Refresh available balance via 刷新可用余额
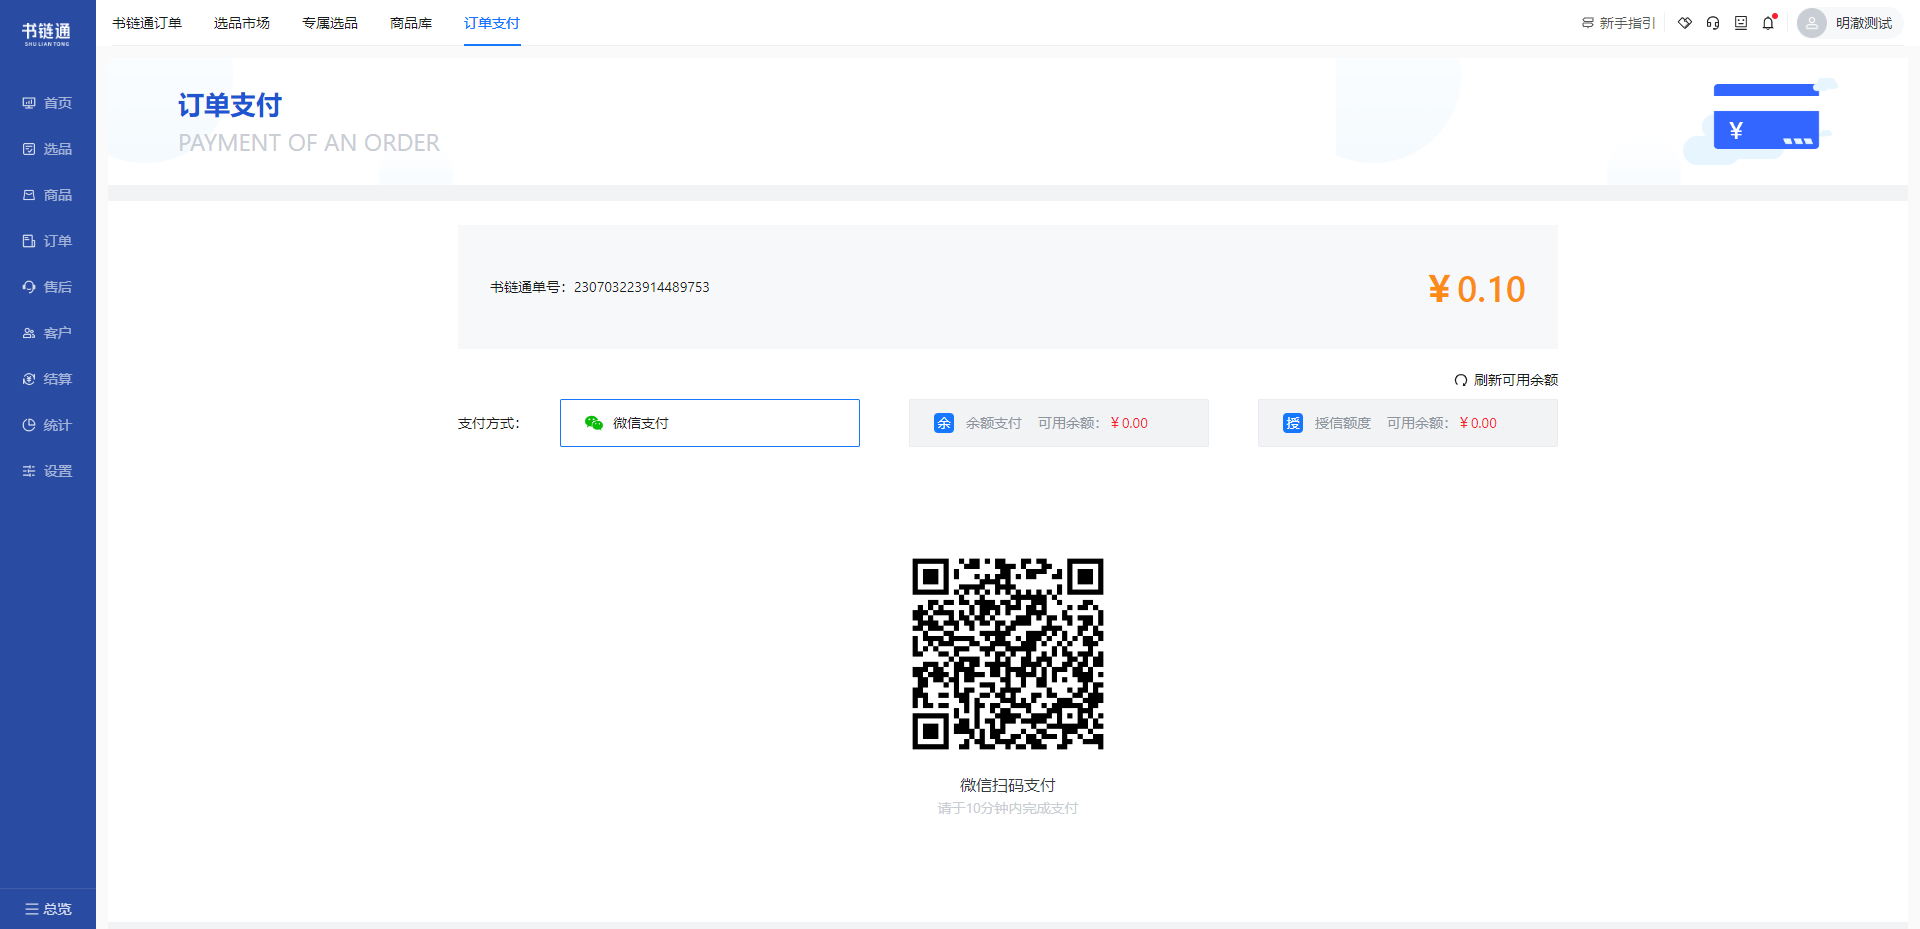The image size is (1920, 929). pos(1506,380)
